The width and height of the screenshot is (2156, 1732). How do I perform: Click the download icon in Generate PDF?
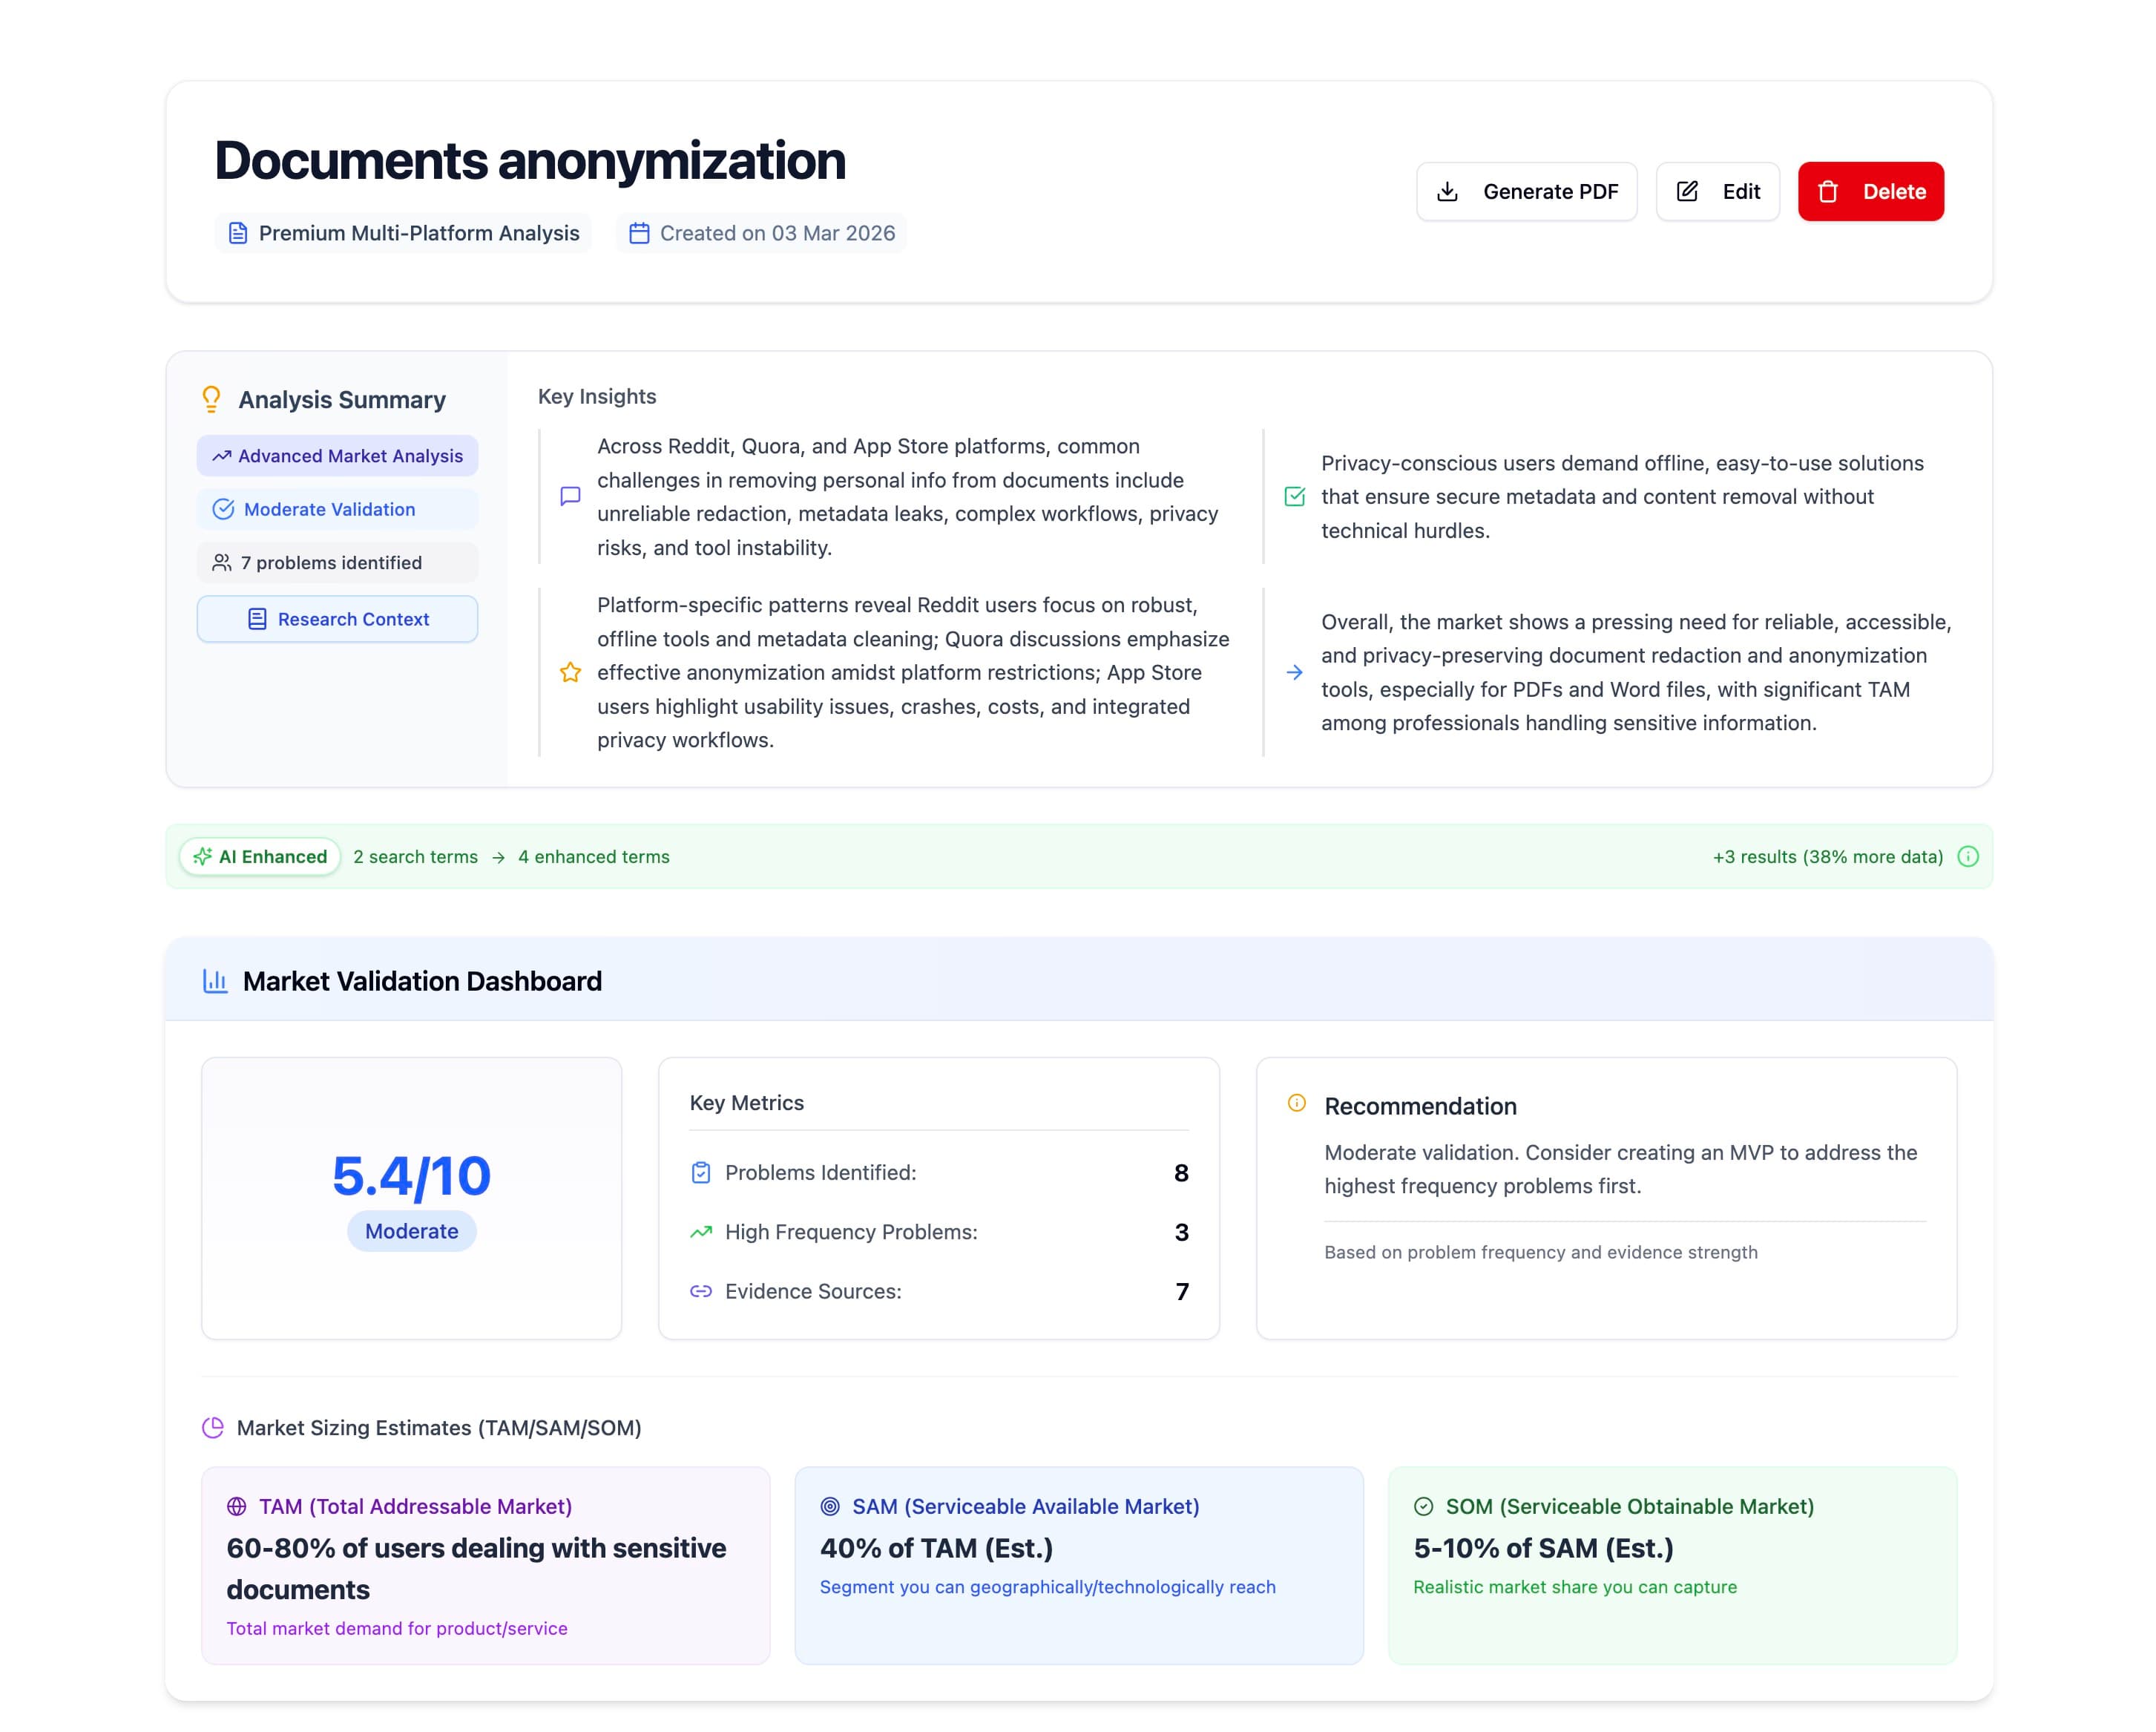[1447, 191]
